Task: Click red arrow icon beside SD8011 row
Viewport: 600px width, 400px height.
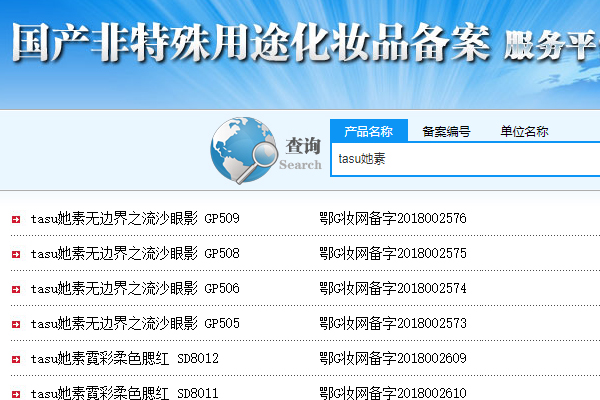Action: point(16,394)
